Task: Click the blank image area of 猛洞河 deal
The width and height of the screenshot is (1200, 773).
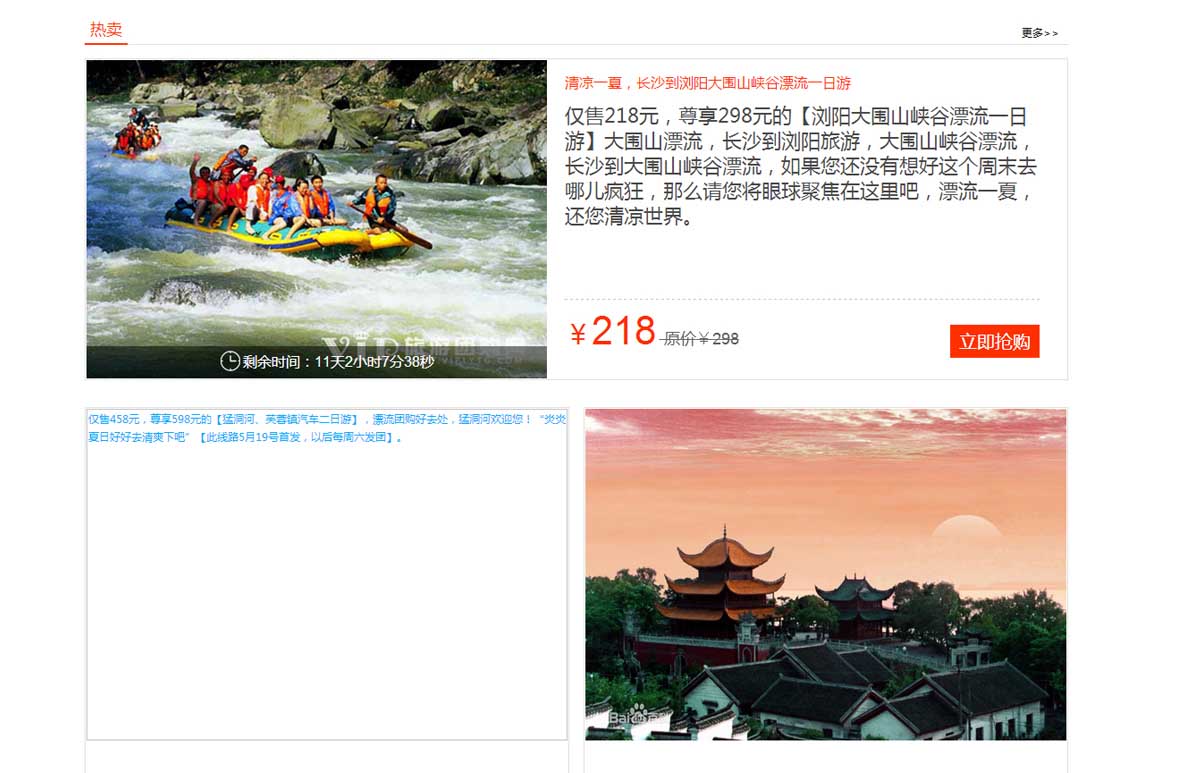Action: coord(327,595)
